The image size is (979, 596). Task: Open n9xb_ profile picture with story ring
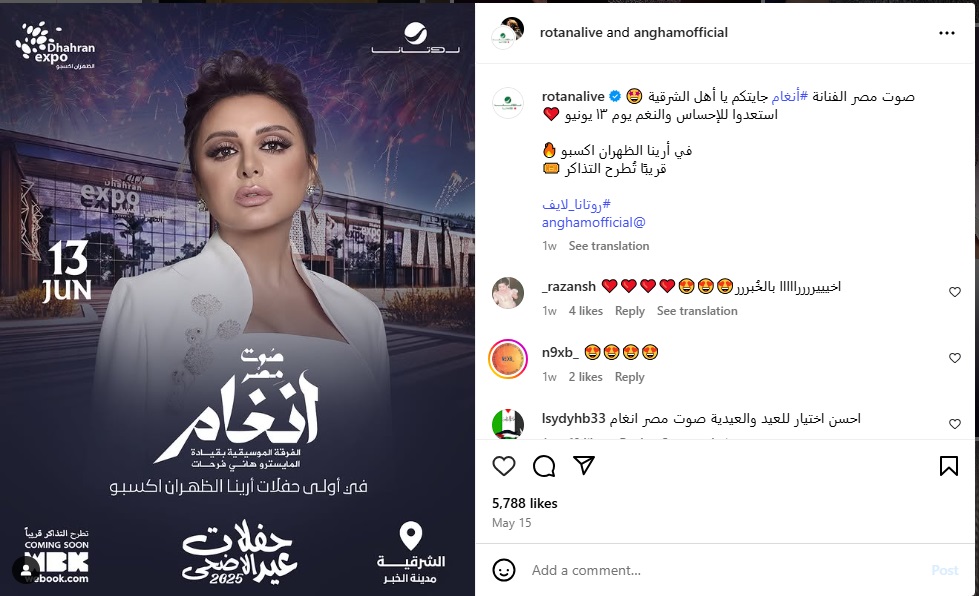(508, 359)
